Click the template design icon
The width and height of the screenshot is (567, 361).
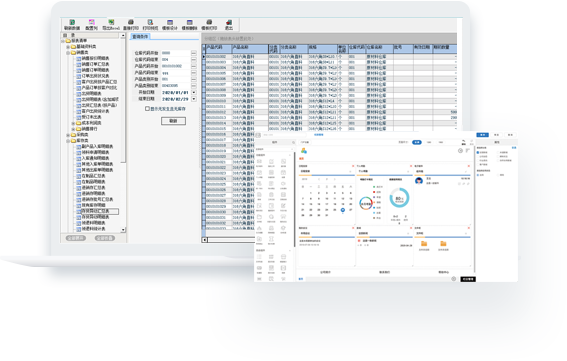pyautogui.click(x=170, y=22)
